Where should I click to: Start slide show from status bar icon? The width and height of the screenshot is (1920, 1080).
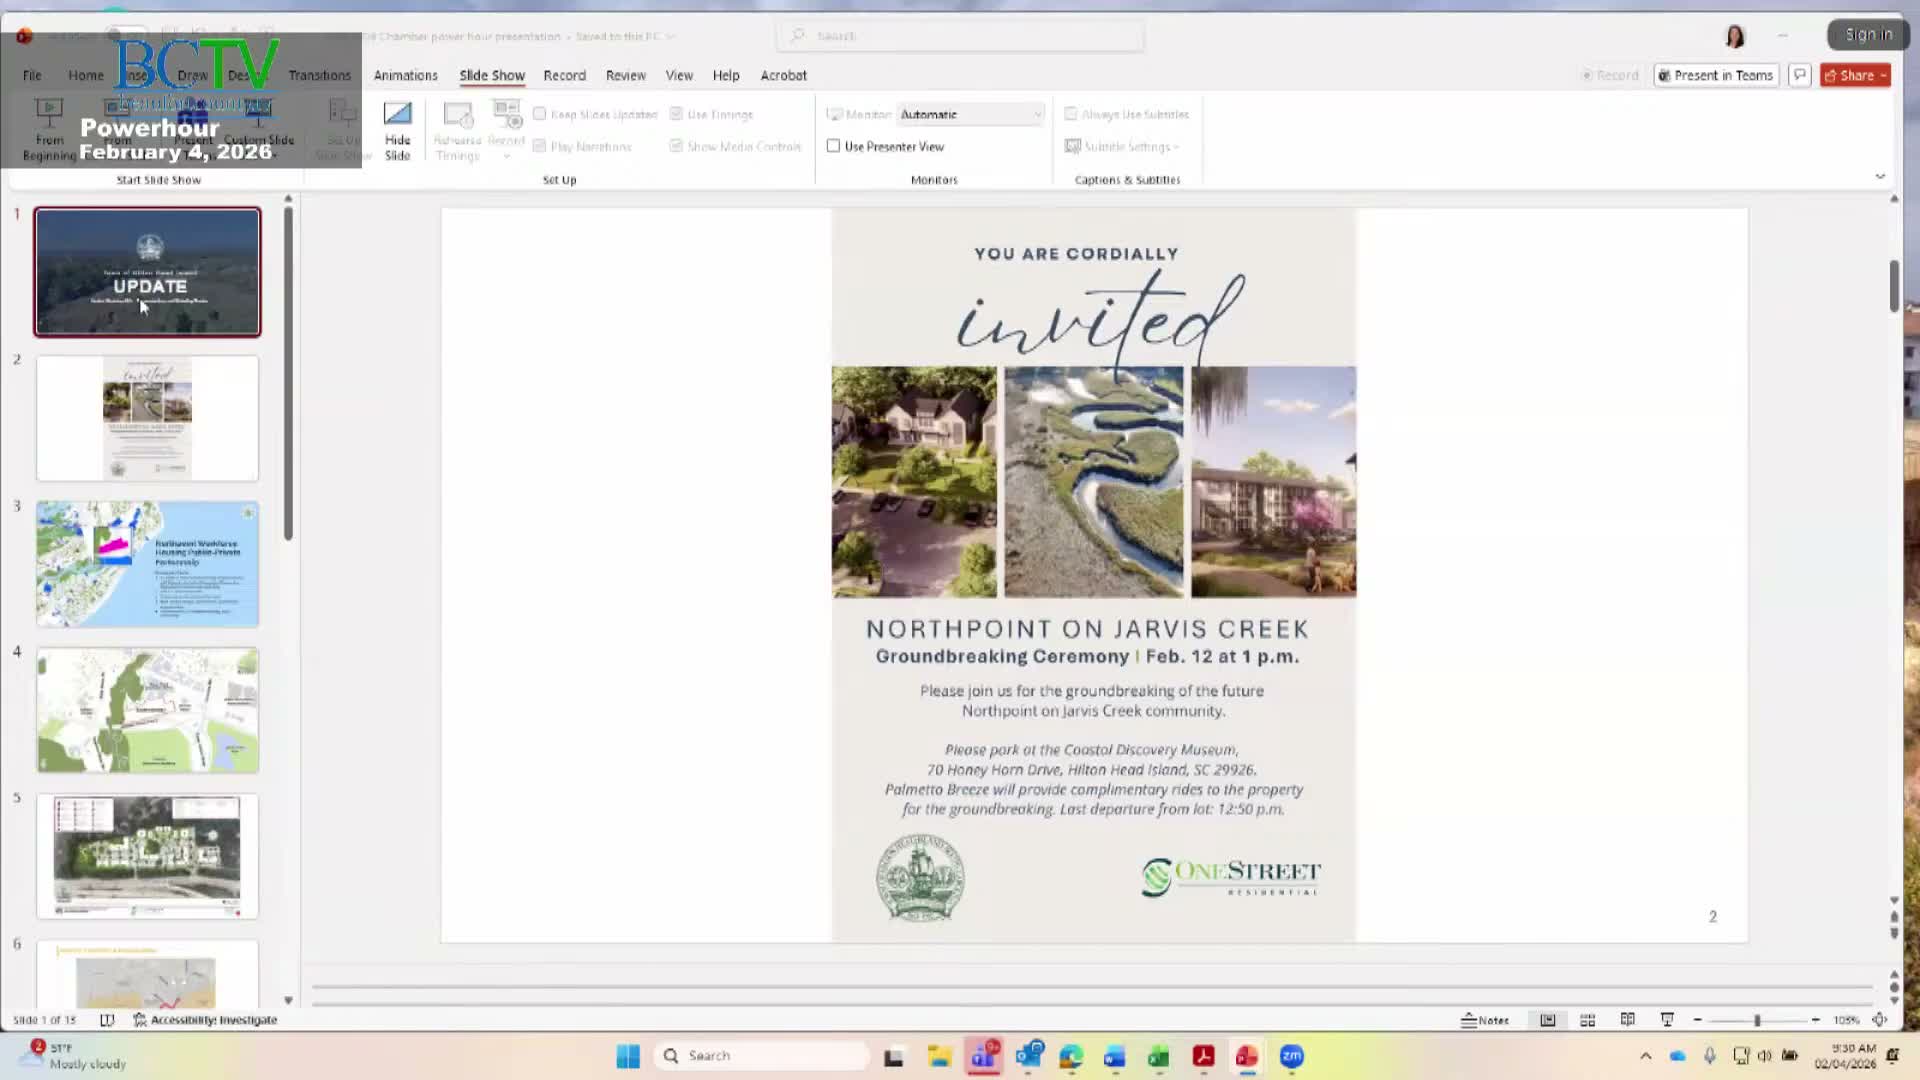(x=1667, y=1020)
